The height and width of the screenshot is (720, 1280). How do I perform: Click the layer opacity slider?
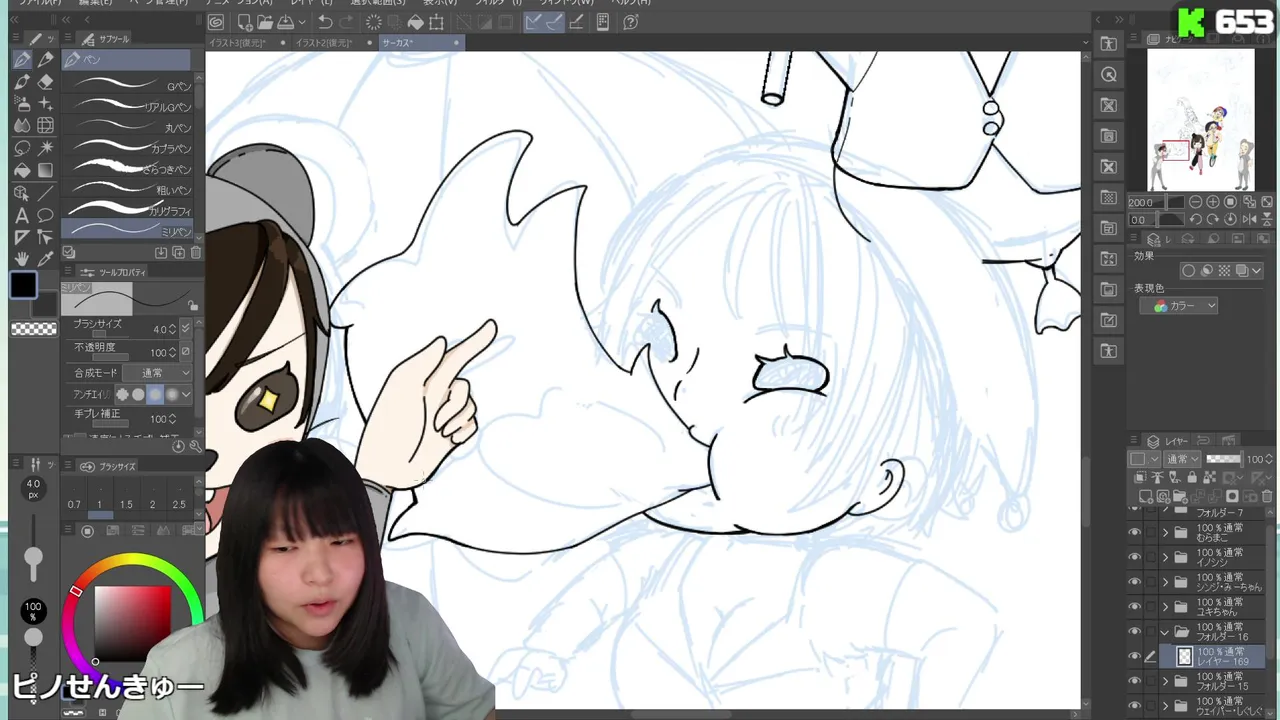pyautogui.click(x=1224, y=459)
